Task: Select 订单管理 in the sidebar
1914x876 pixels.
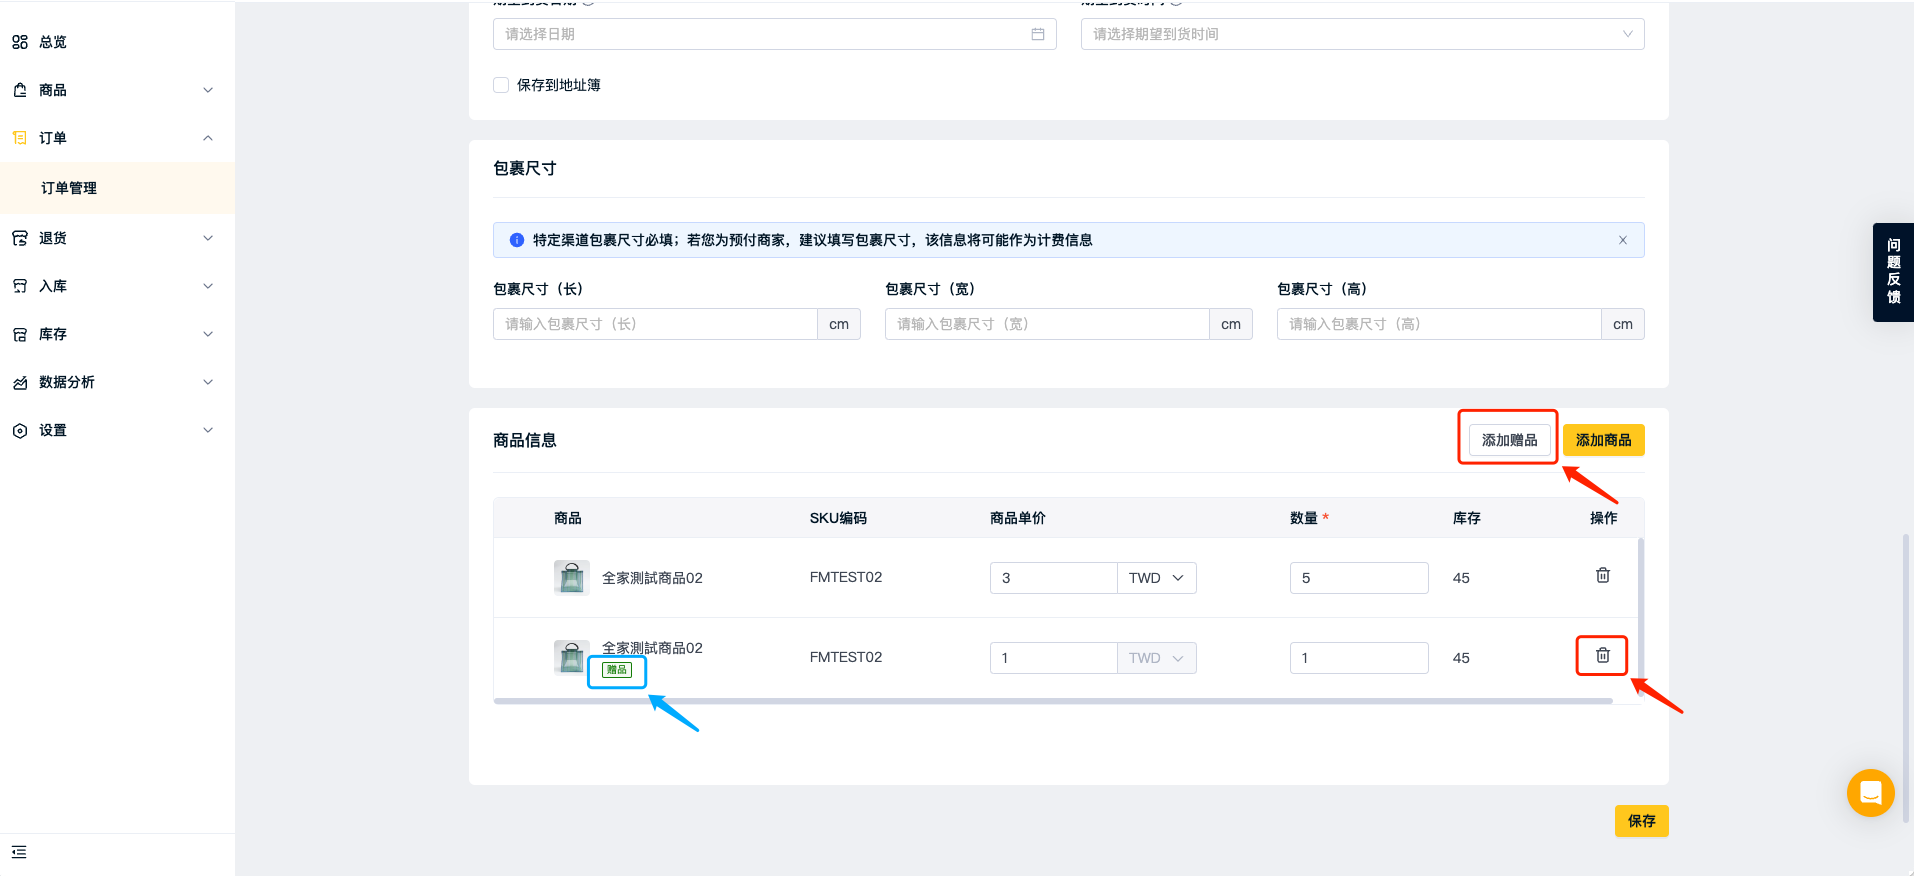Action: pyautogui.click(x=69, y=188)
